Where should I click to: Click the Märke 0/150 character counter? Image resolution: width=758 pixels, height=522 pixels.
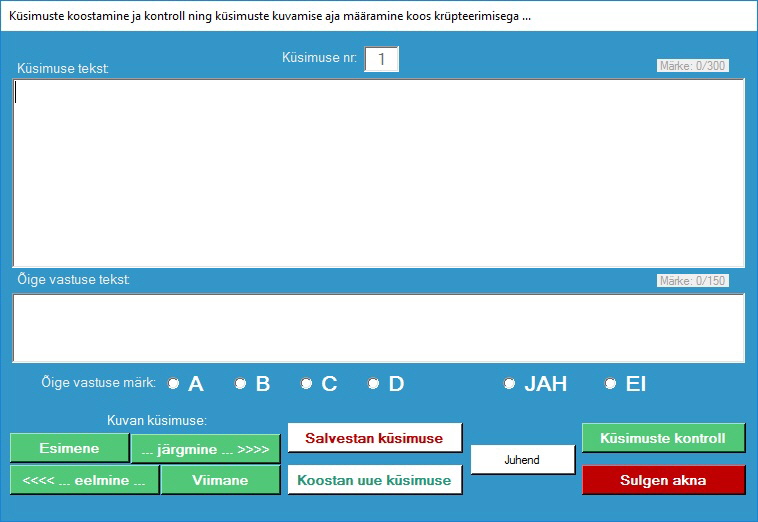[x=692, y=281]
